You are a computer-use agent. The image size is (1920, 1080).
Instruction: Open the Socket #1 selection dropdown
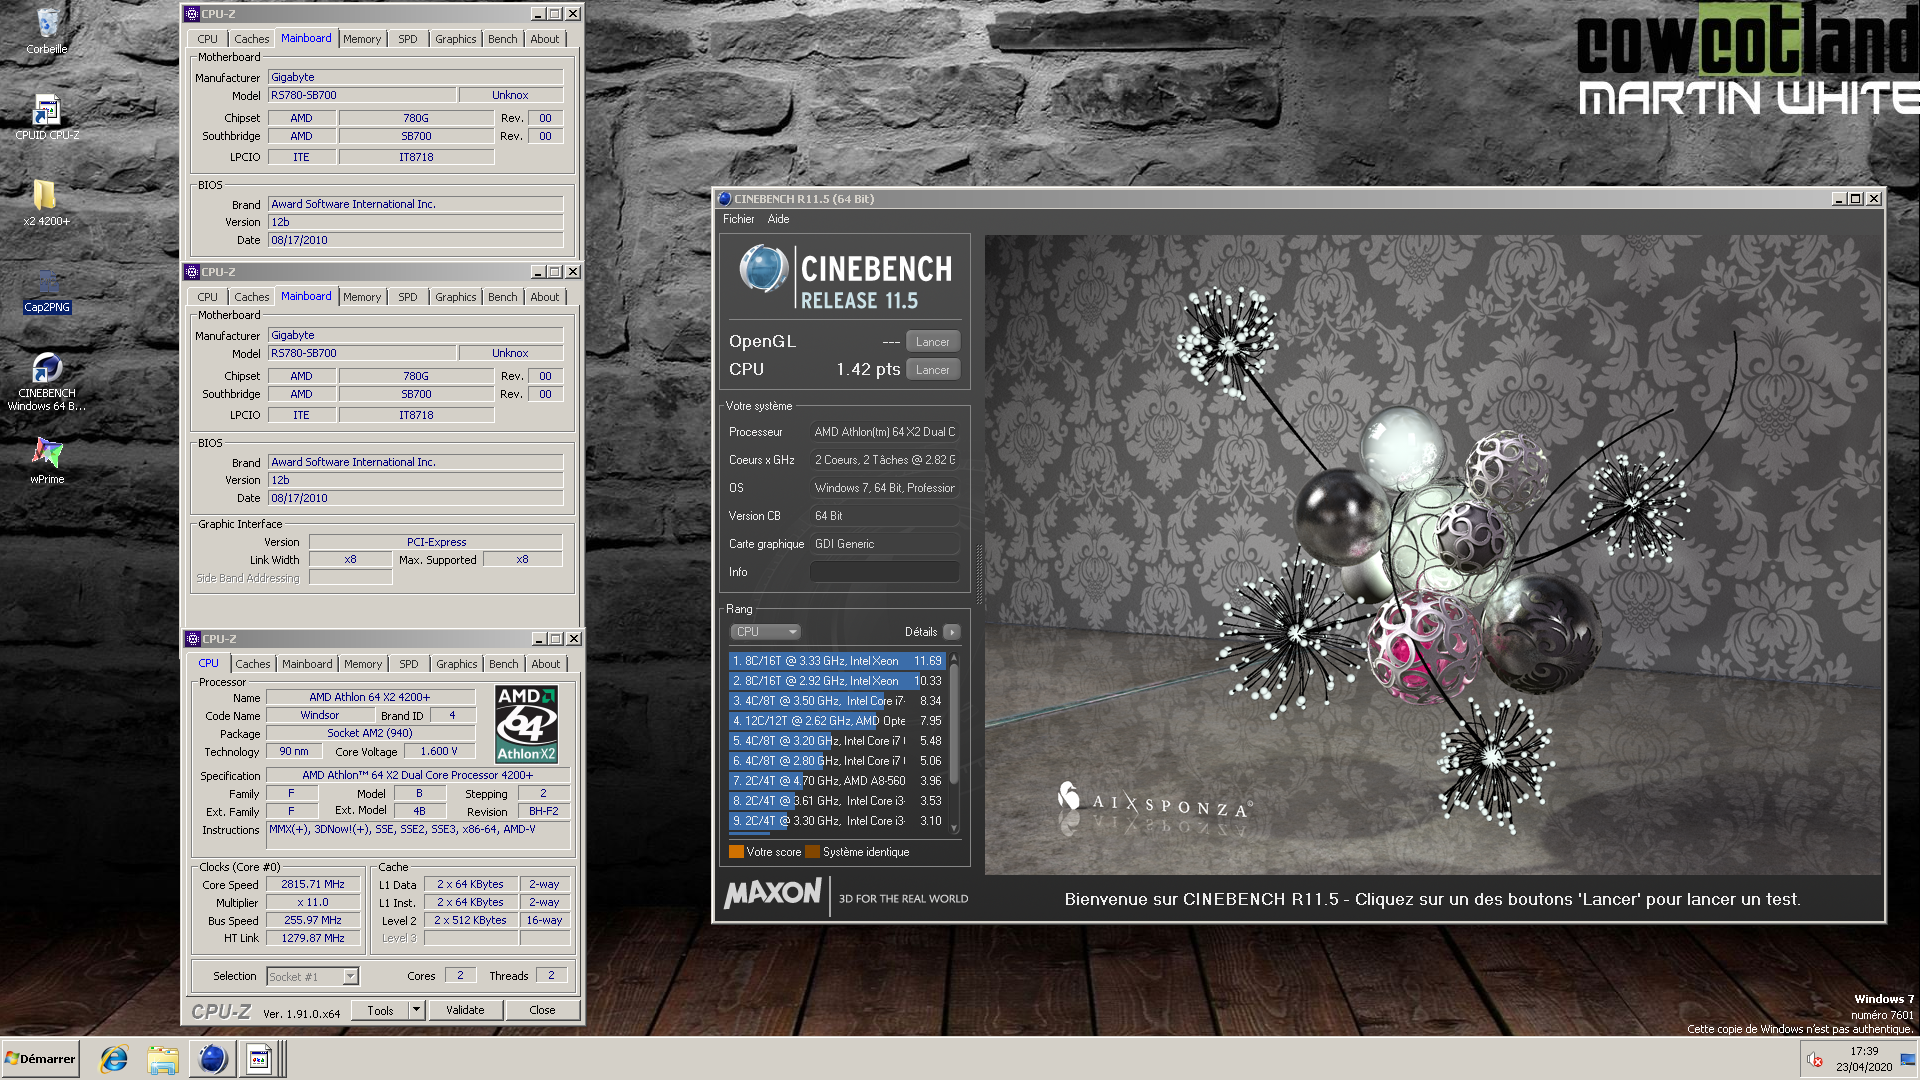click(313, 977)
